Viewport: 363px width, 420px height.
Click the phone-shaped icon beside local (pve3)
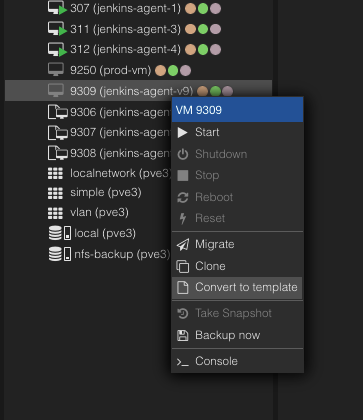(x=67, y=233)
